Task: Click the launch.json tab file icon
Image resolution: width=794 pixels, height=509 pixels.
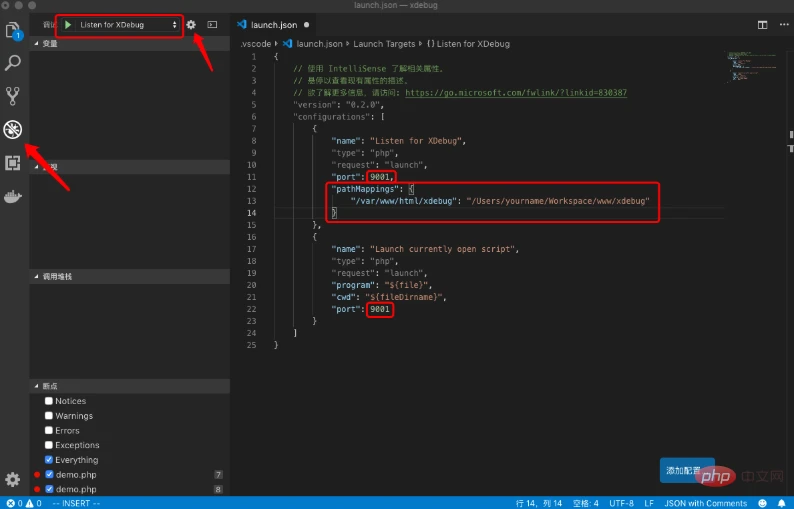Action: click(x=242, y=24)
